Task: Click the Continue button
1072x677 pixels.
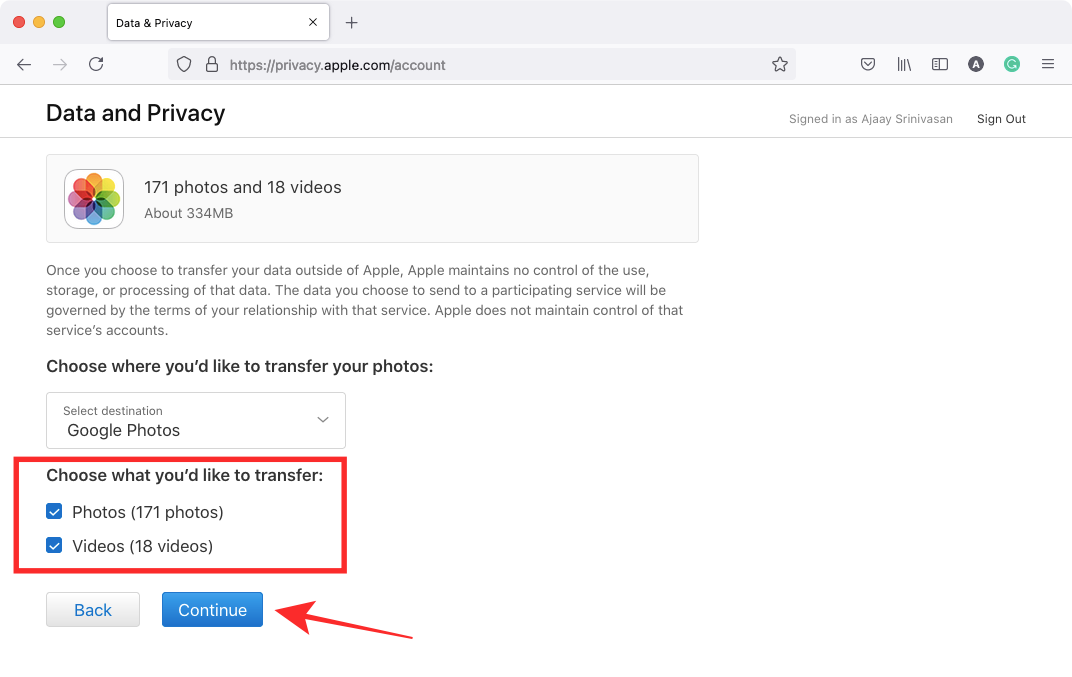Action: pyautogui.click(x=213, y=609)
